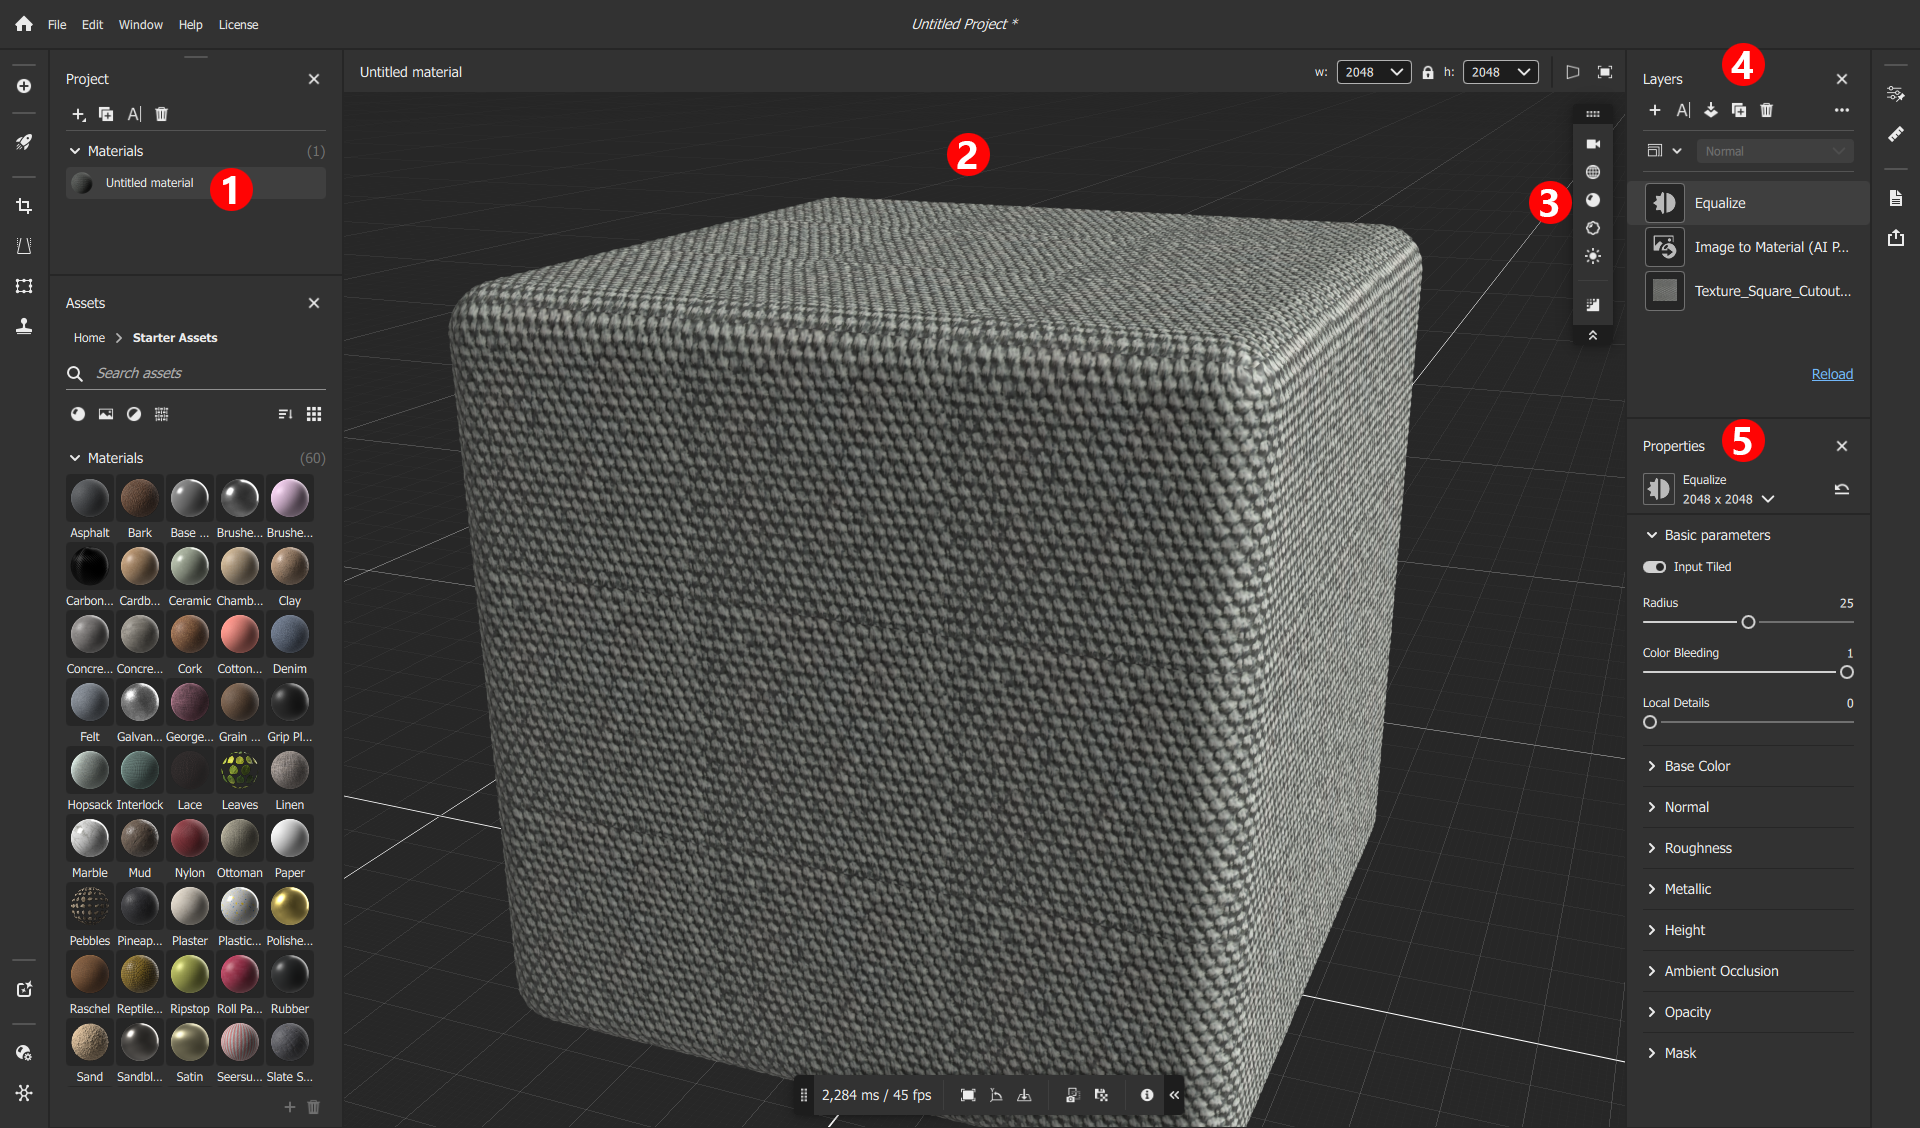The image size is (1920, 1128).
Task: Click the Clone stamp tool in left sidebar
Action: click(x=24, y=326)
